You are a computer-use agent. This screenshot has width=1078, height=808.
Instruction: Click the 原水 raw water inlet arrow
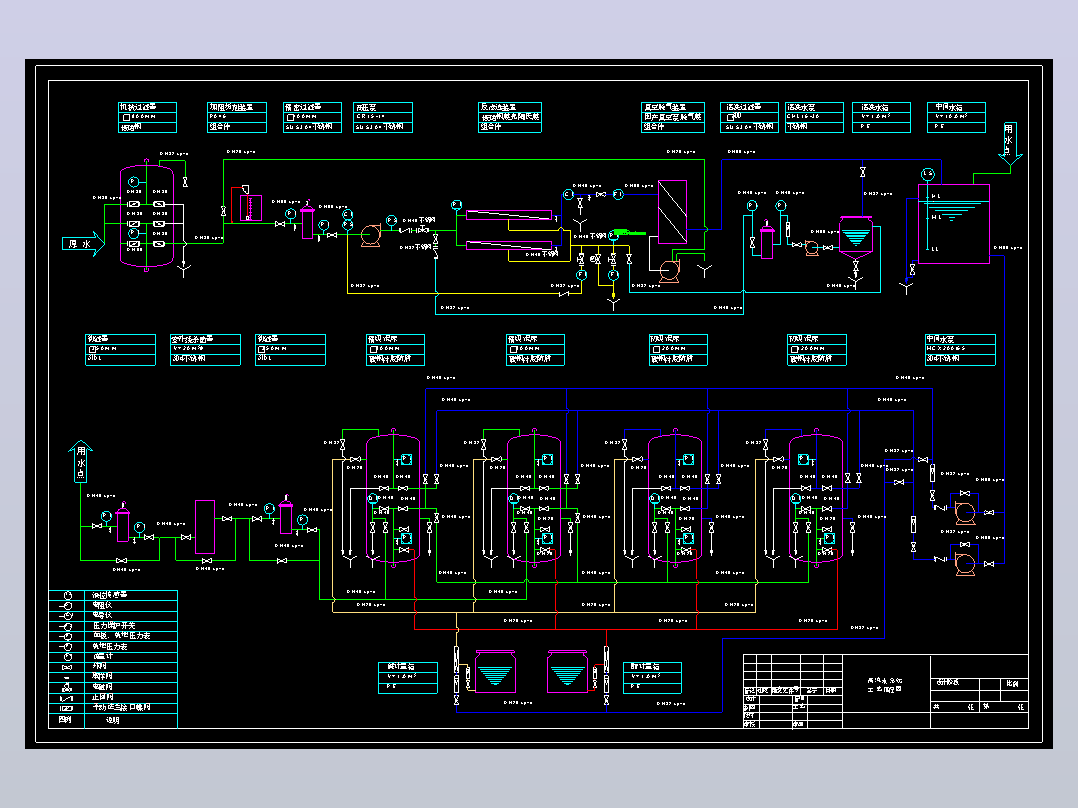83,243
